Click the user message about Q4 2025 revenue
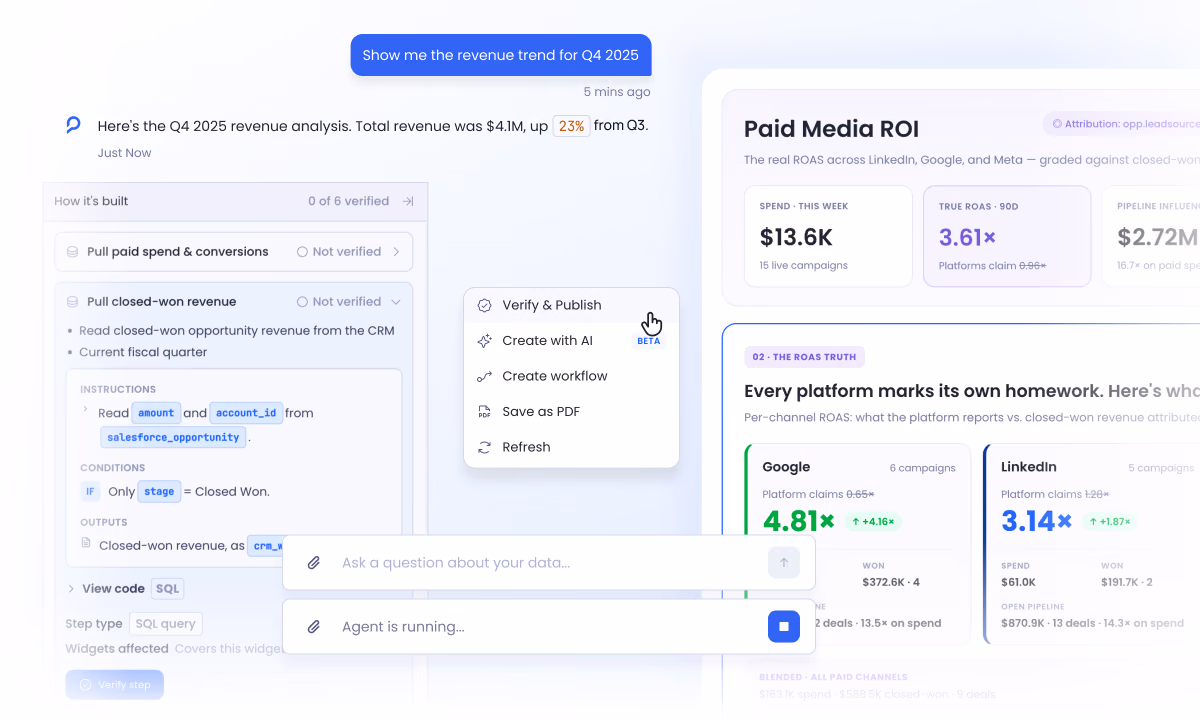This screenshot has height=720, width=1200. click(x=501, y=55)
